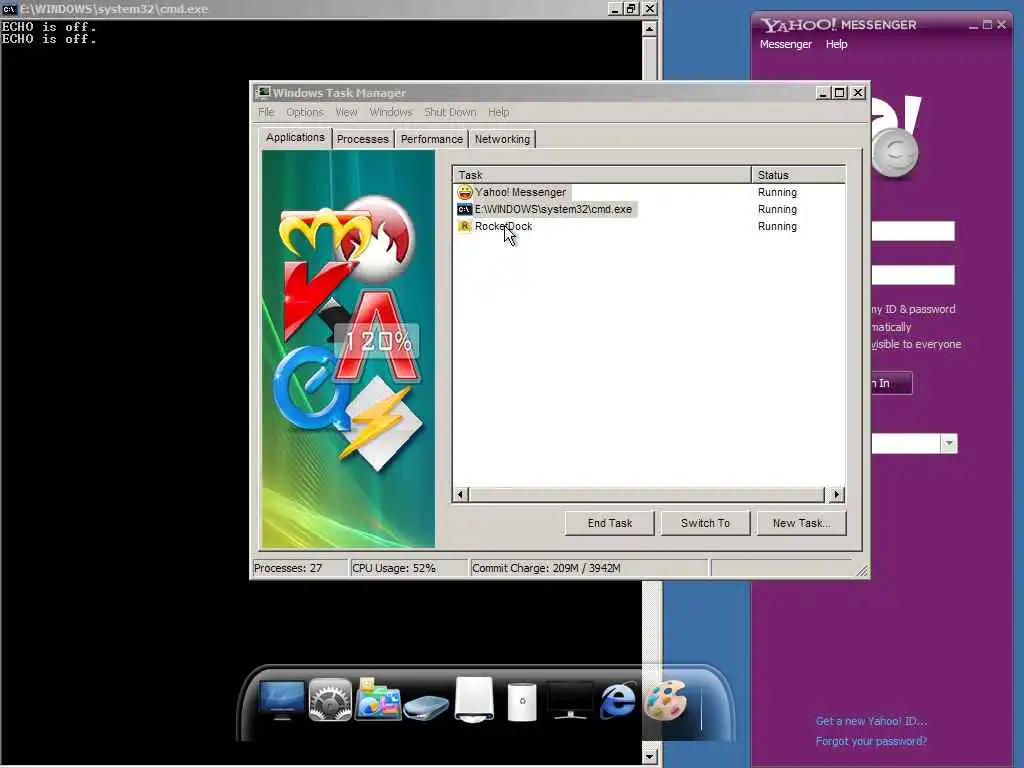Click Running status of RocketDock row
The height and width of the screenshot is (768, 1024).
coord(777,226)
